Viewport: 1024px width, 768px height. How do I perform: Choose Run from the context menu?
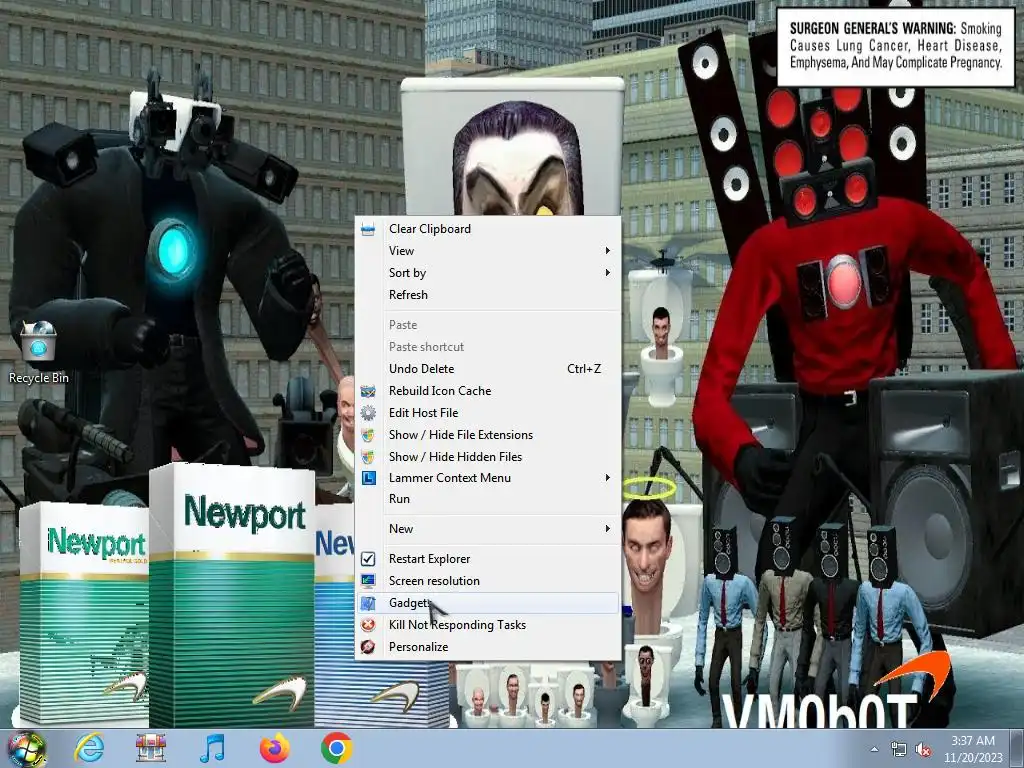pos(488,499)
